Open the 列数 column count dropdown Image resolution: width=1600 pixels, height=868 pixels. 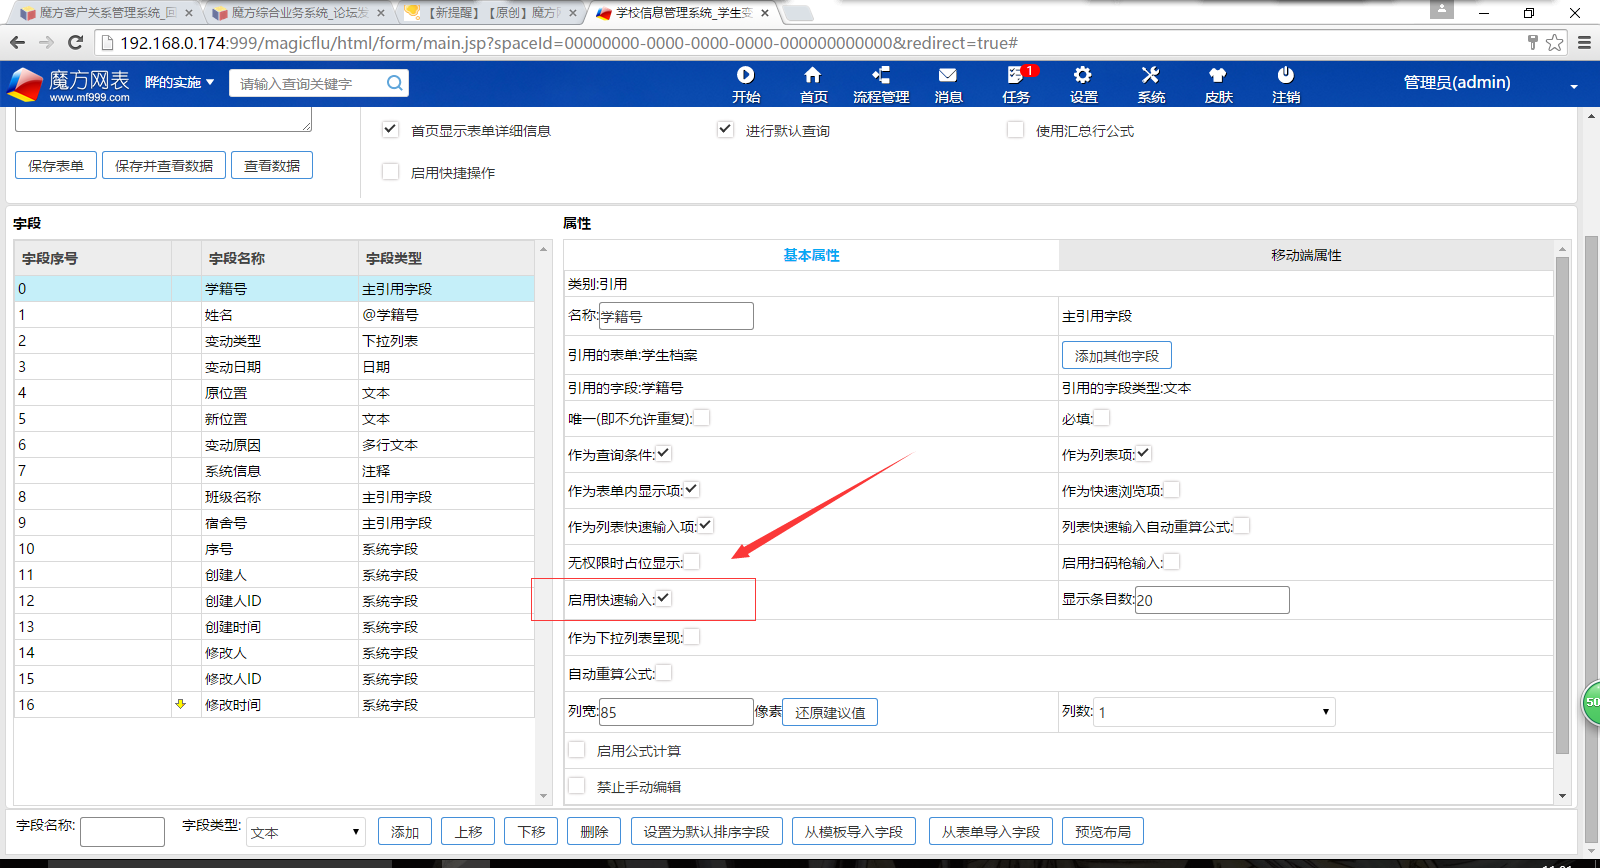click(x=1215, y=712)
